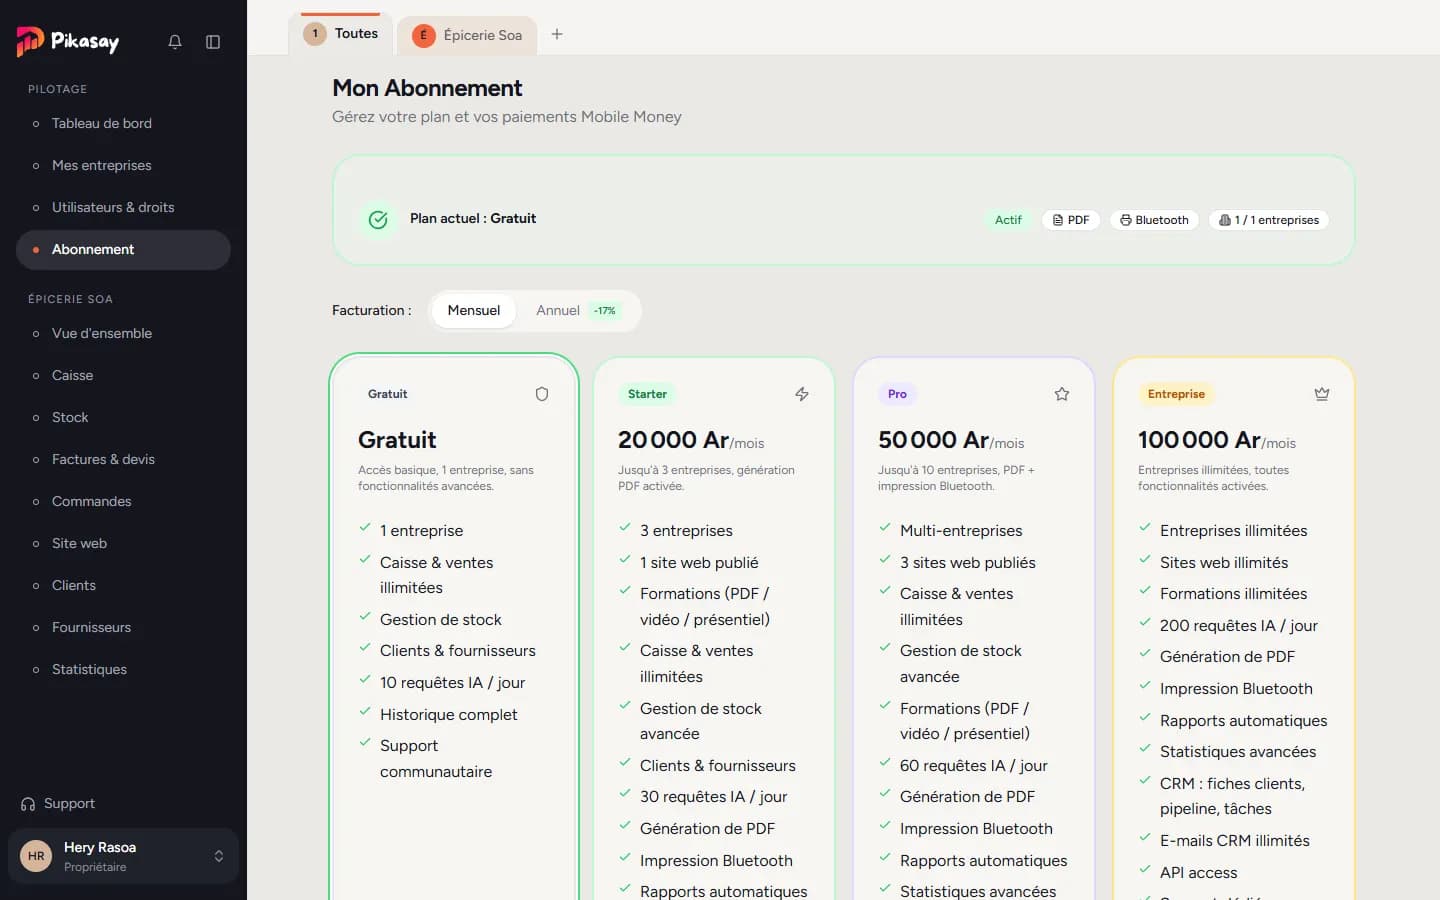This screenshot has width=1440, height=900.
Task: Open Vue d'ensemble
Action: (x=123, y=334)
